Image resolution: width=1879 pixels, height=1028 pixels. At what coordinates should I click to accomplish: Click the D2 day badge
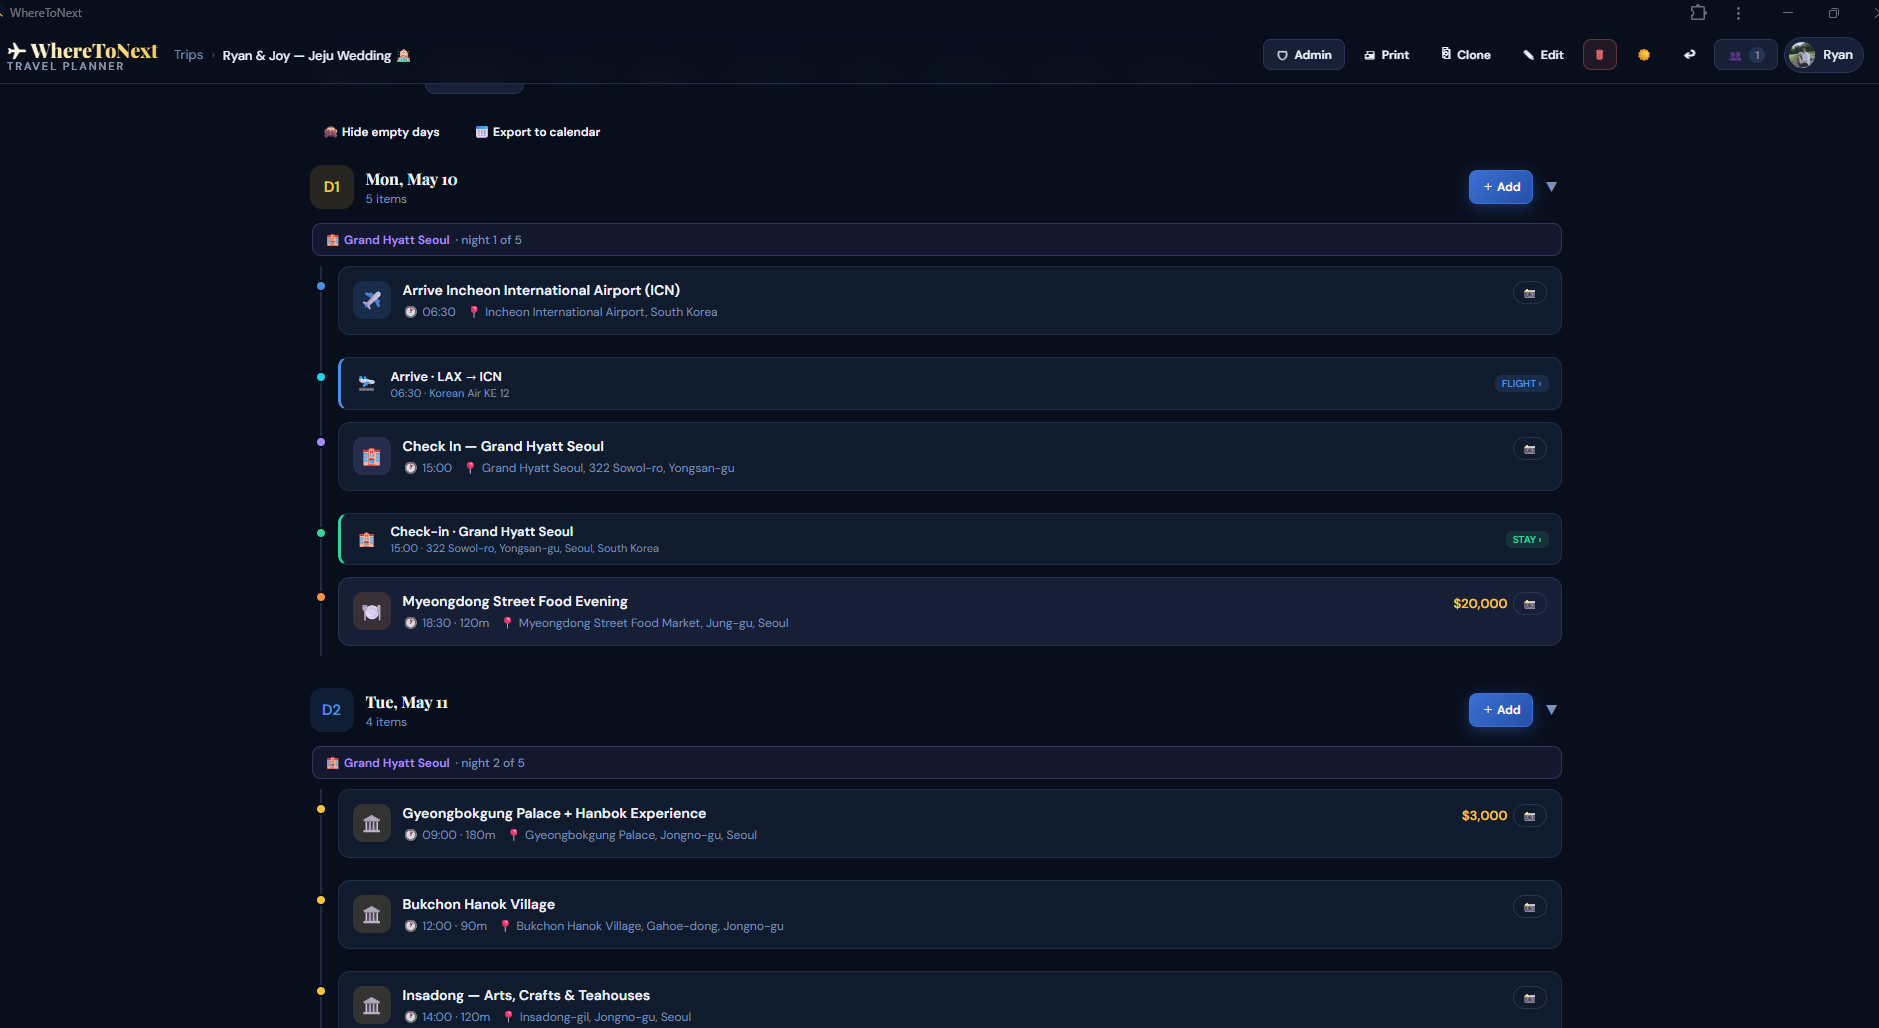tap(332, 710)
